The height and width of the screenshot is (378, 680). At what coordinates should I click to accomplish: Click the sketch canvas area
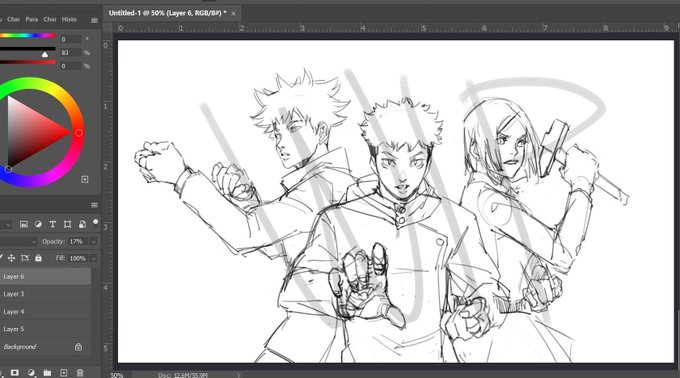click(x=396, y=201)
